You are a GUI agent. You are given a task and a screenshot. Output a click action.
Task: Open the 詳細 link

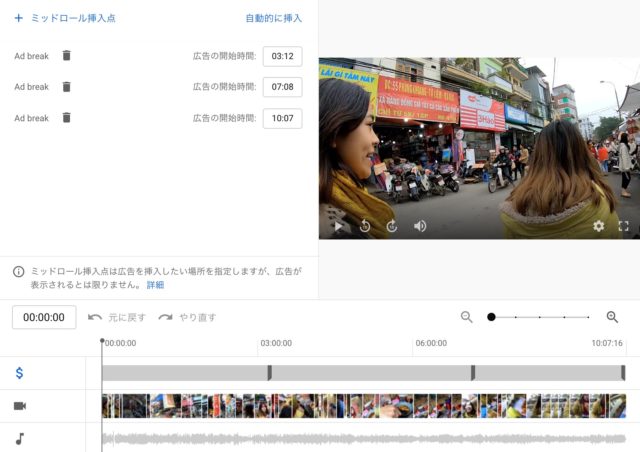(156, 285)
